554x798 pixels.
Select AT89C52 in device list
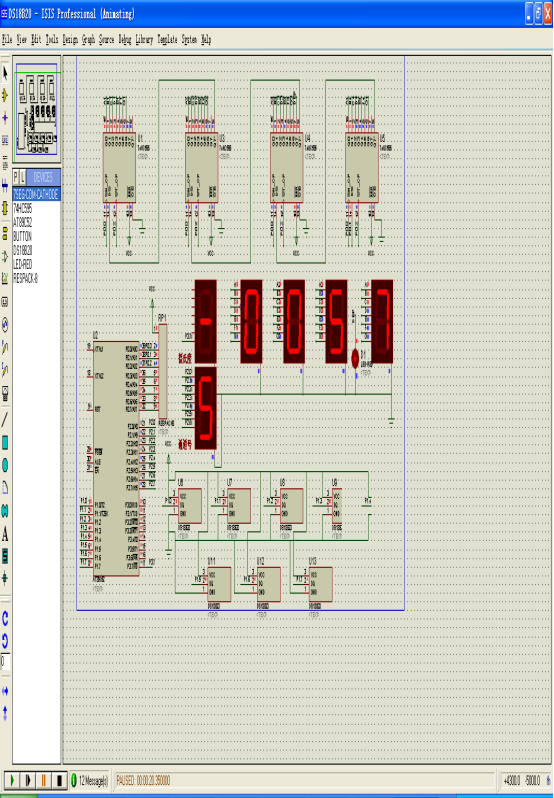(36, 222)
